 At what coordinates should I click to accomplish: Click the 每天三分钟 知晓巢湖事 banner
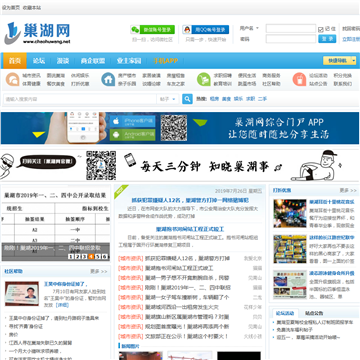(x=180, y=165)
